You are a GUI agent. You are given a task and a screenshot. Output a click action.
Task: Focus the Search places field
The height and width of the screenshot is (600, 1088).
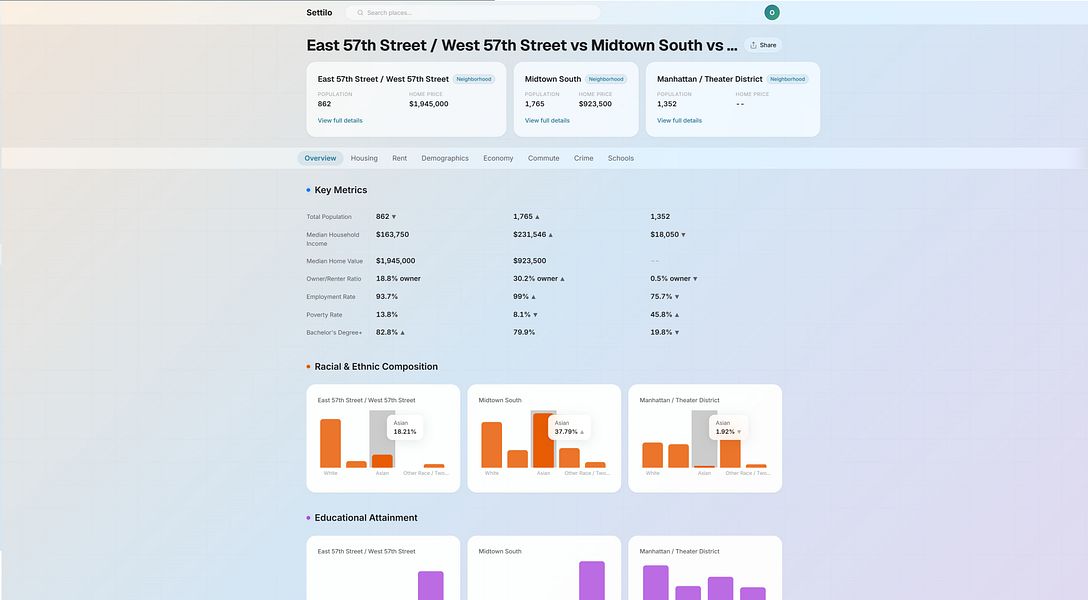pos(473,12)
